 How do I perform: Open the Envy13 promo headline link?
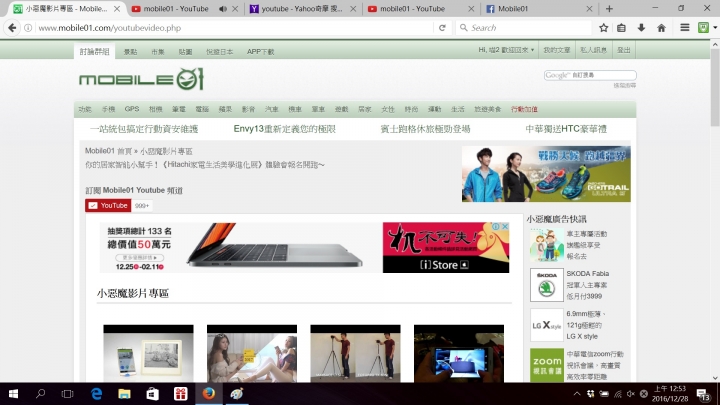tap(285, 129)
